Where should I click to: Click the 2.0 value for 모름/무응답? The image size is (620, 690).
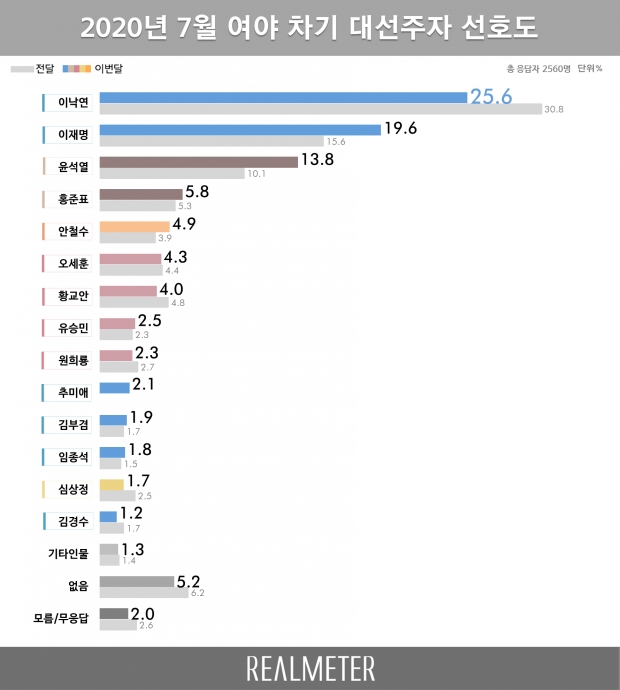(x=143, y=614)
